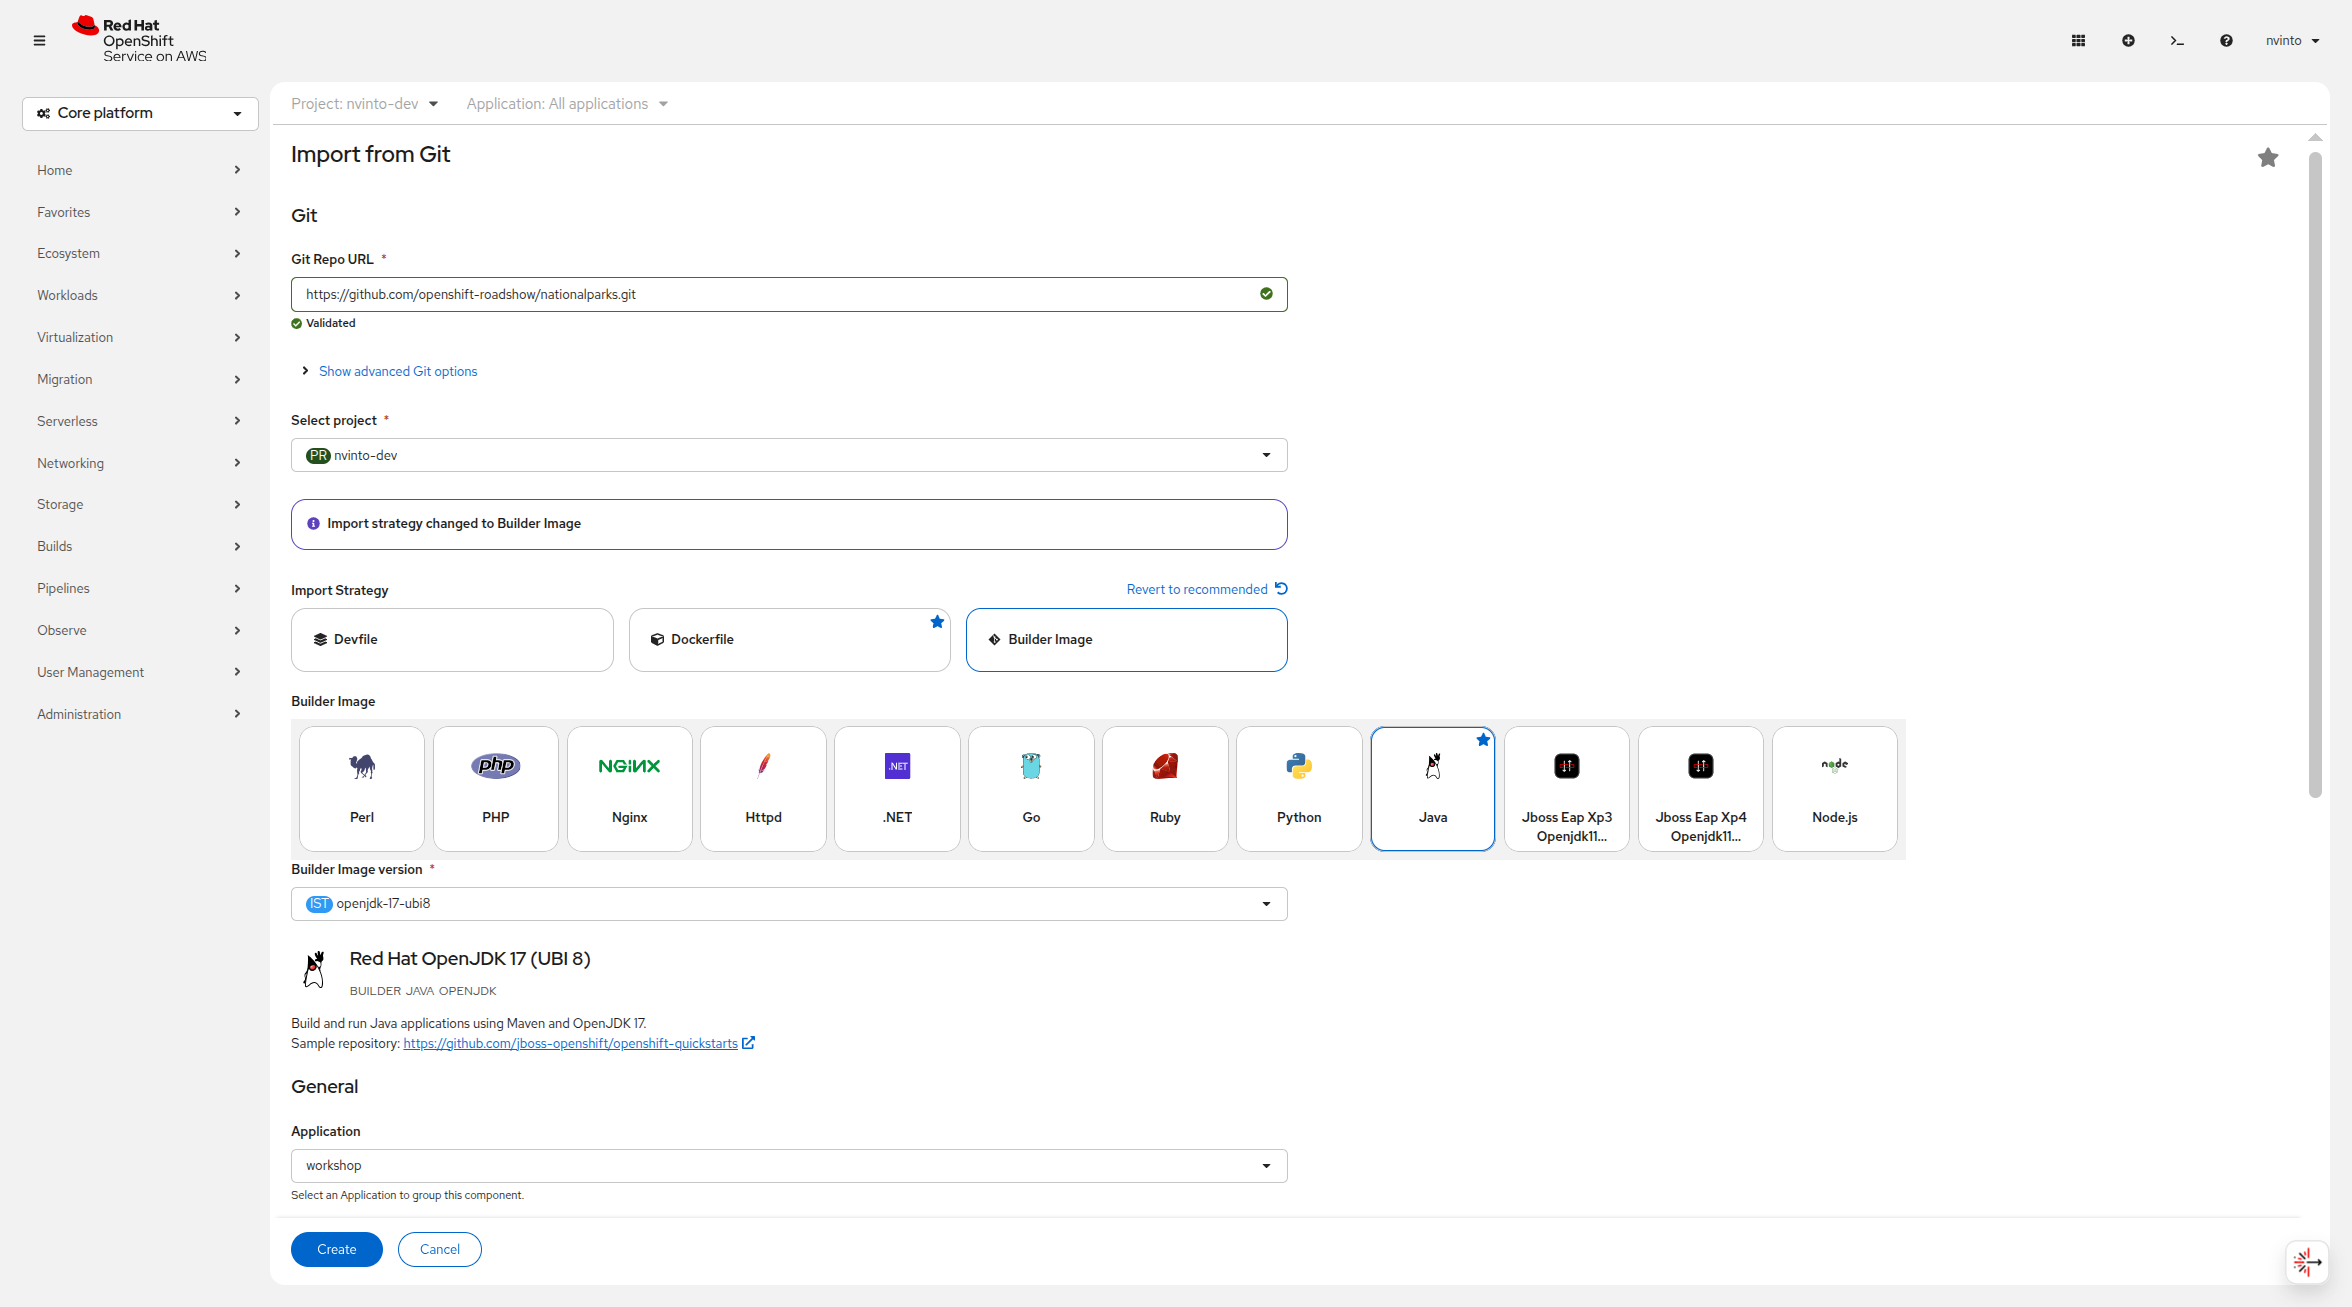Open the help question mark icon

pos(2226,41)
